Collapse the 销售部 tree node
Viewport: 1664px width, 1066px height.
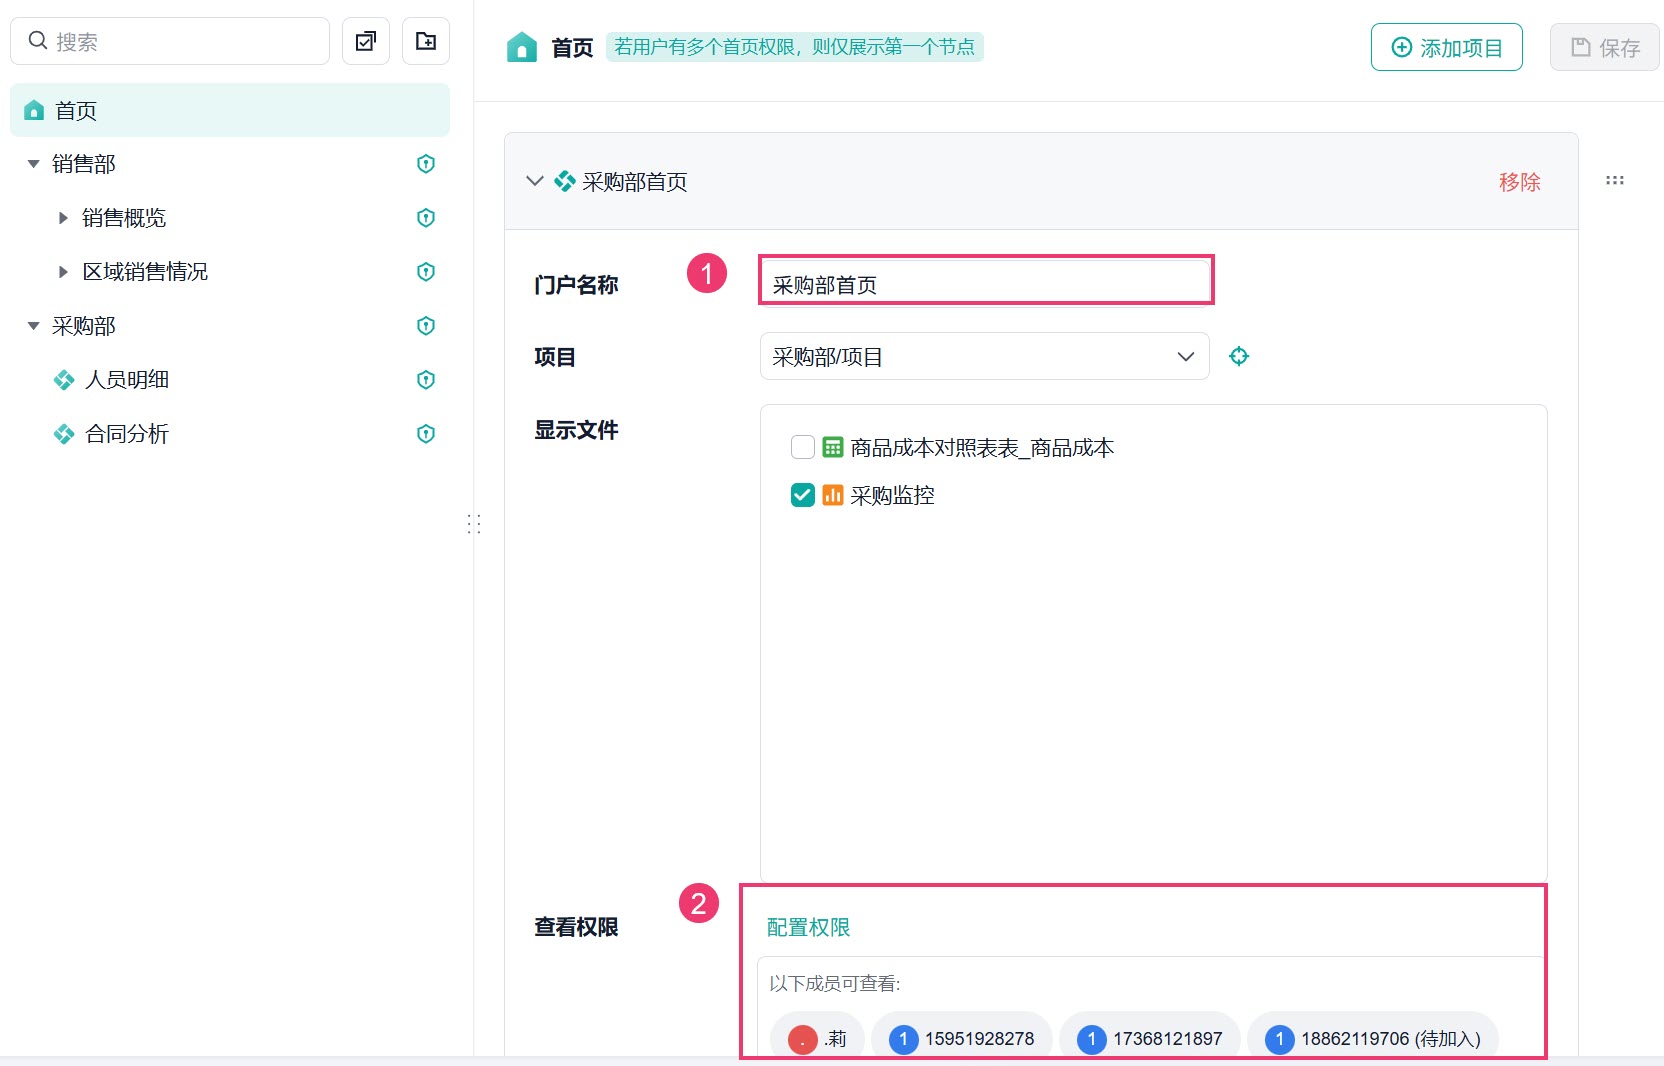coord(34,164)
